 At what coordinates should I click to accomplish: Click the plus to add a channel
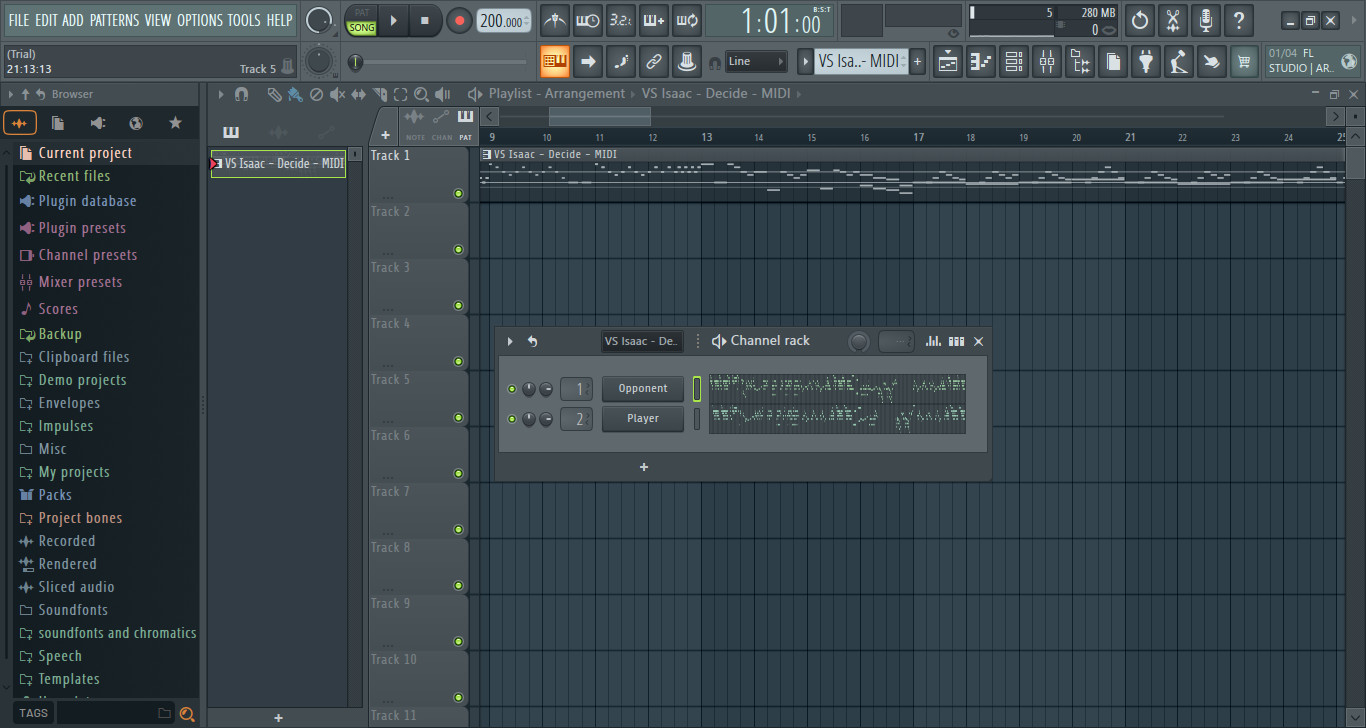643,466
